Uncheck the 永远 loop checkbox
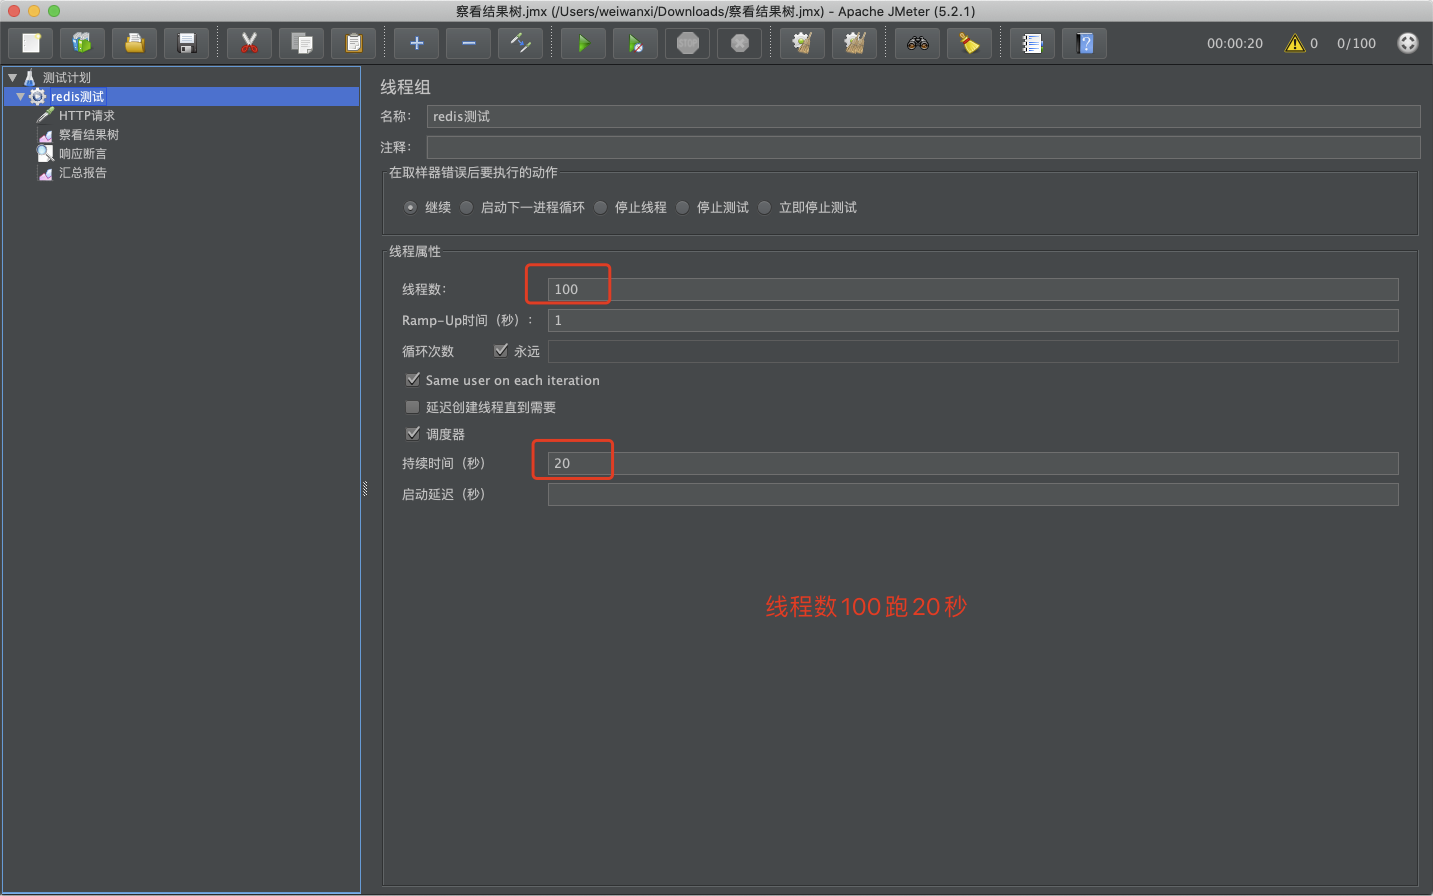This screenshot has height=896, width=1433. (501, 350)
